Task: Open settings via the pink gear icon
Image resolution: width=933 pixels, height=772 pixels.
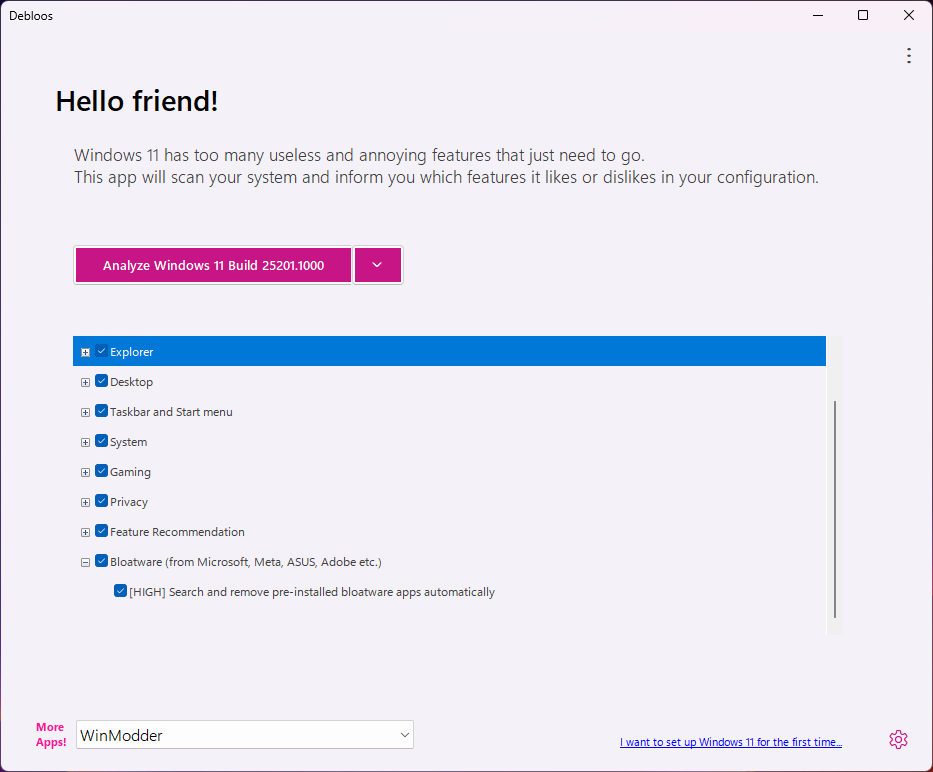Action: pyautogui.click(x=898, y=740)
